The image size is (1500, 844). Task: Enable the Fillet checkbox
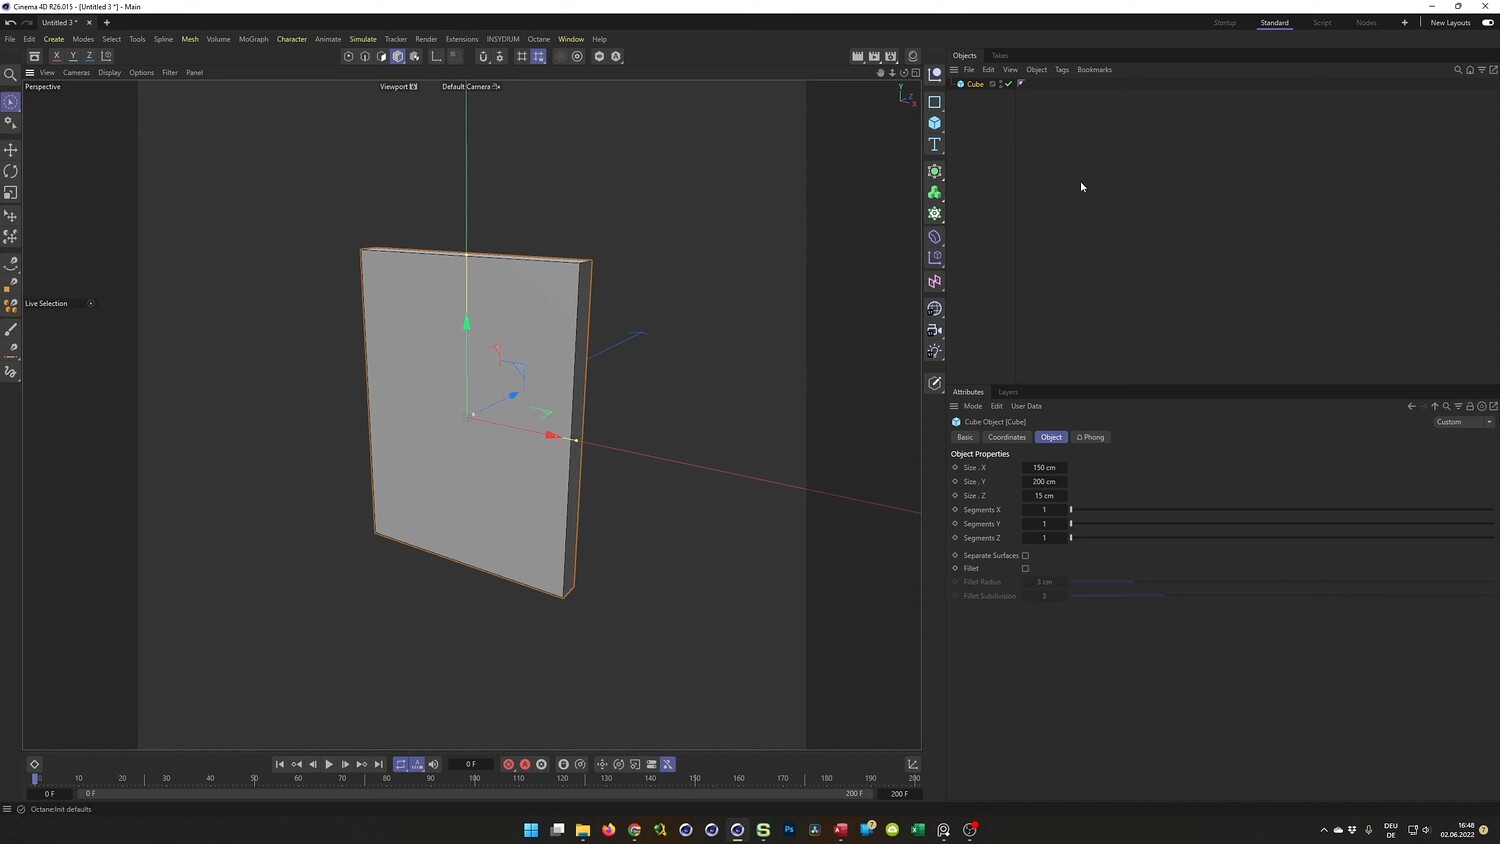point(1025,569)
